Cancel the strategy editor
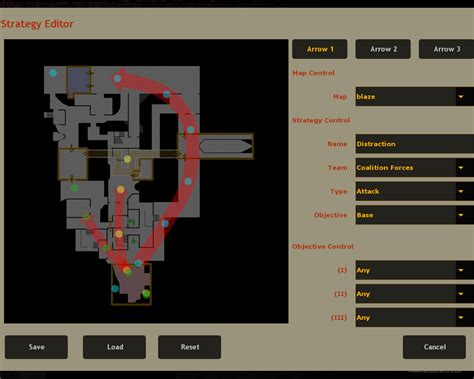The height and width of the screenshot is (379, 474). click(x=434, y=347)
